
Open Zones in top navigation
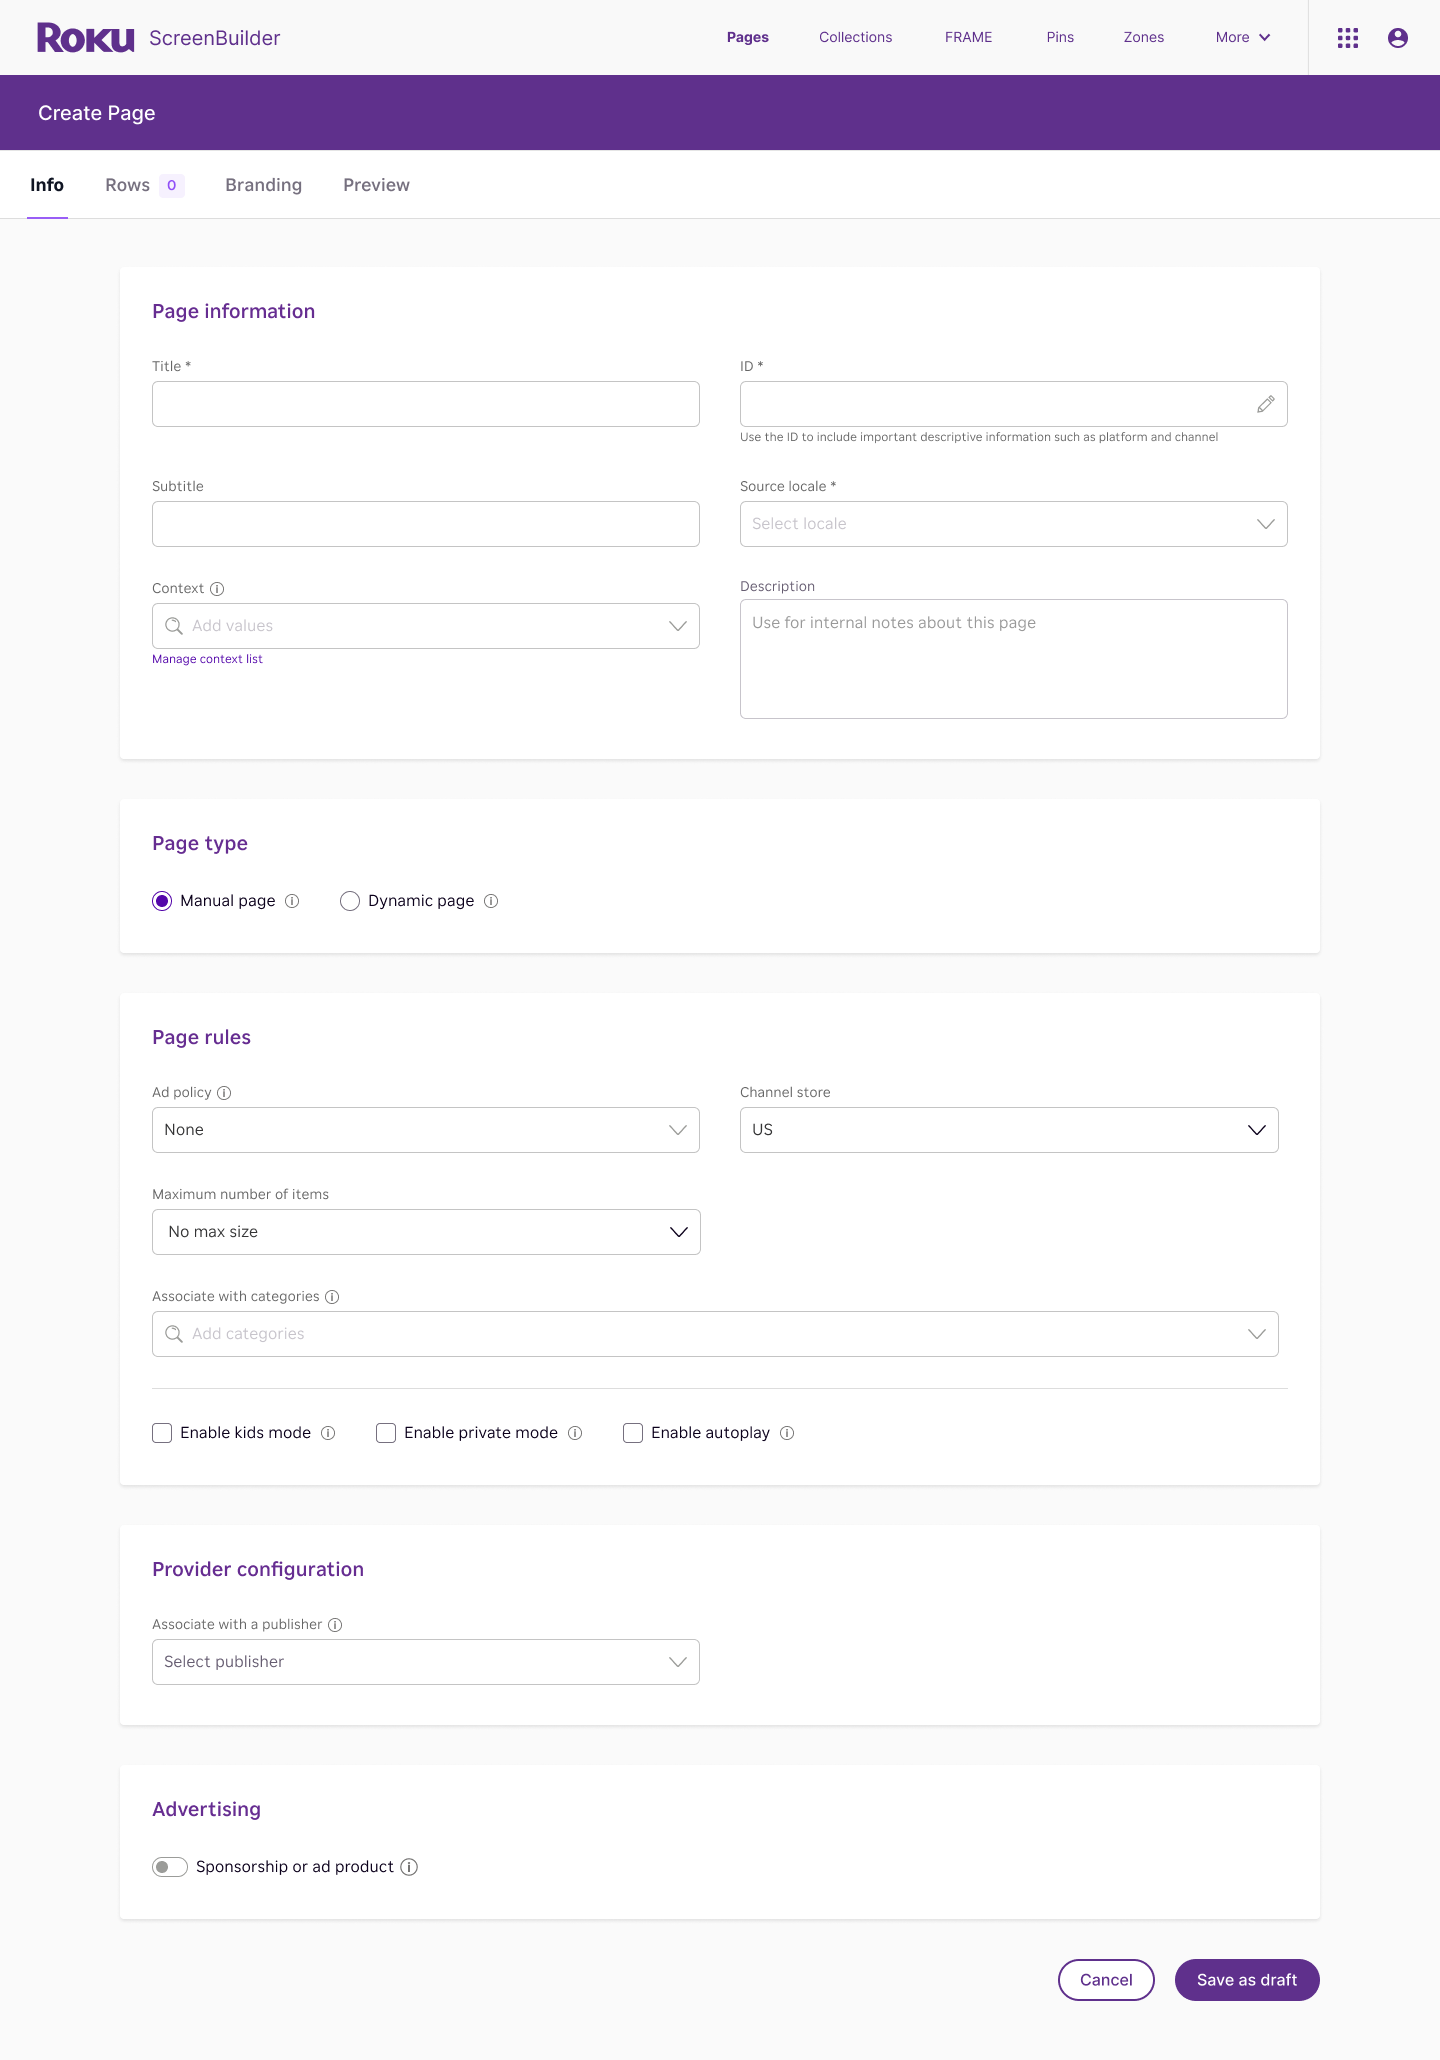1144,38
